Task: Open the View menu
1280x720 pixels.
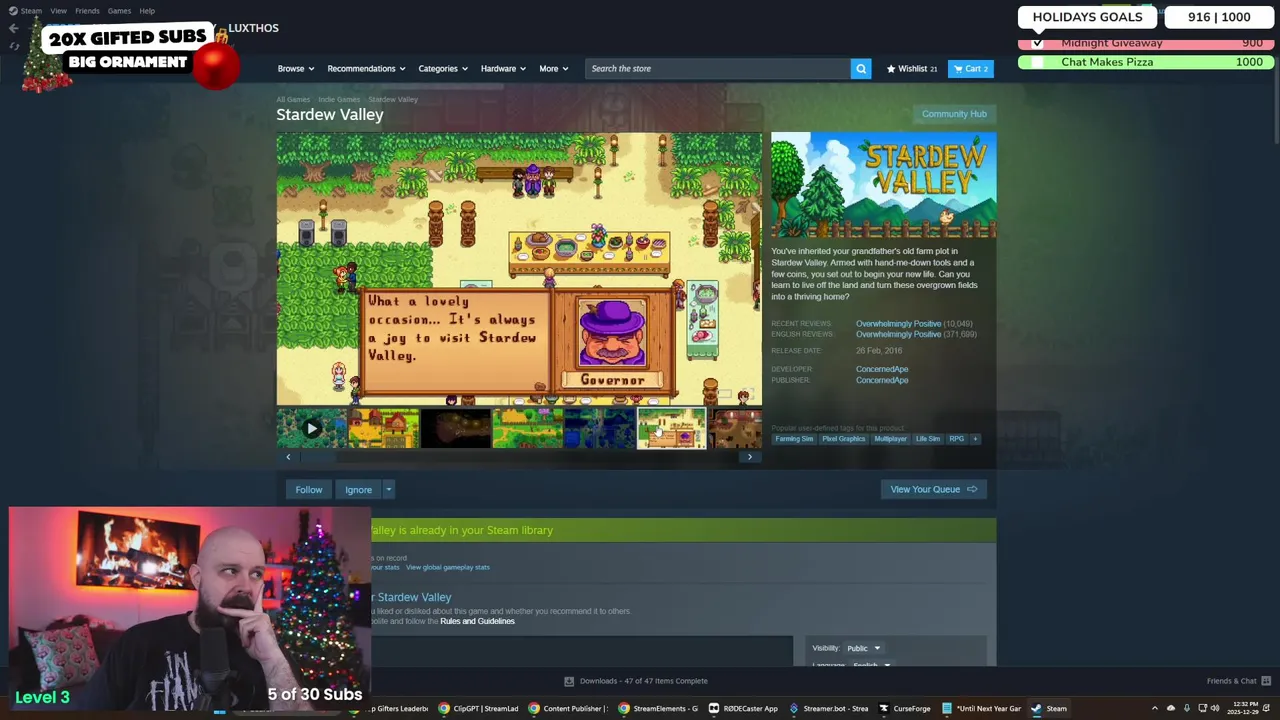Action: click(58, 11)
